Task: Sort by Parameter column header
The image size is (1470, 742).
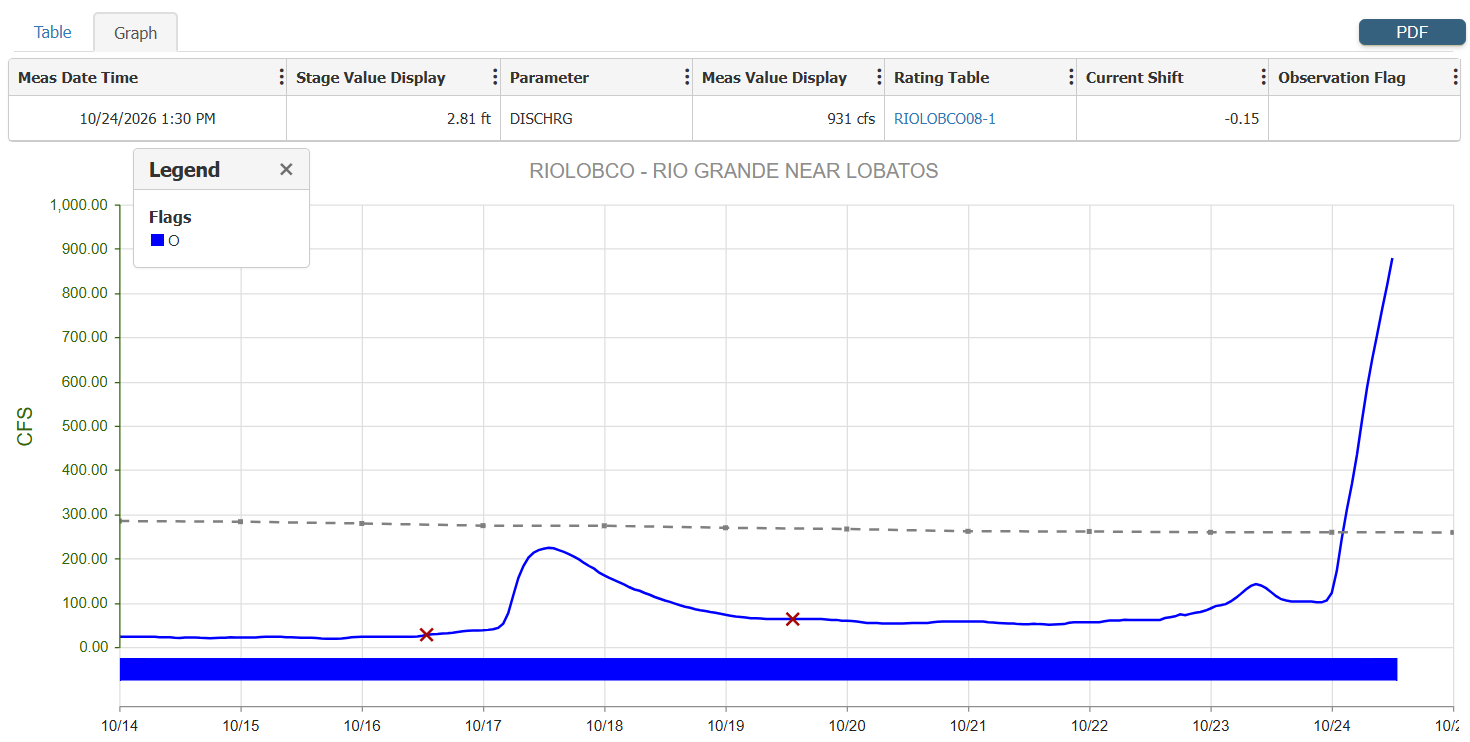Action: (x=549, y=78)
